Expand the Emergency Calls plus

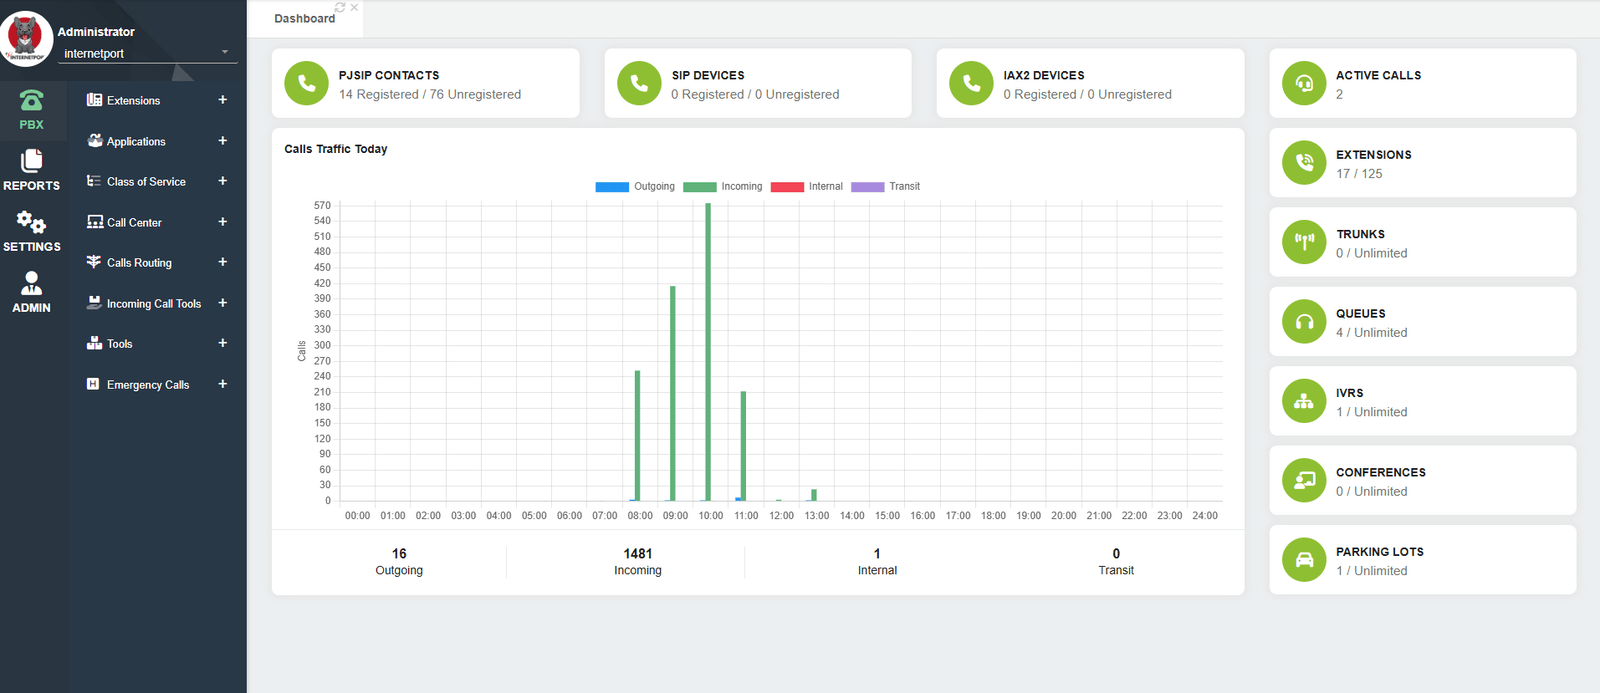click(223, 384)
